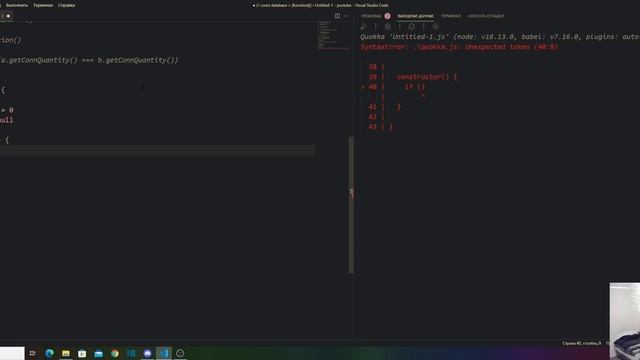Launch Google Chrome from the taskbar
This screenshot has width=640, height=360.
pos(115,353)
